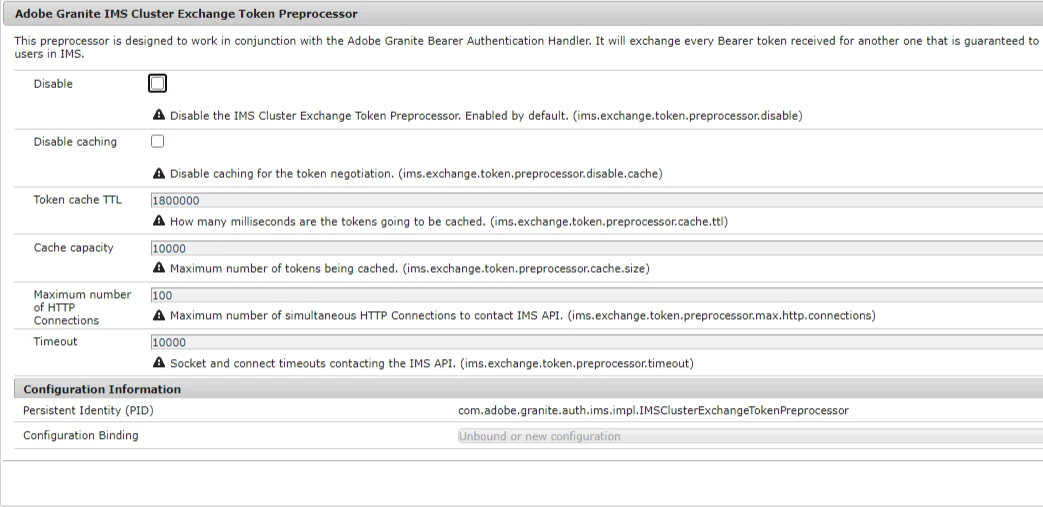Click warning icon beside Cache capacity description
Viewport: 1043px width, 507px height.
(158, 267)
